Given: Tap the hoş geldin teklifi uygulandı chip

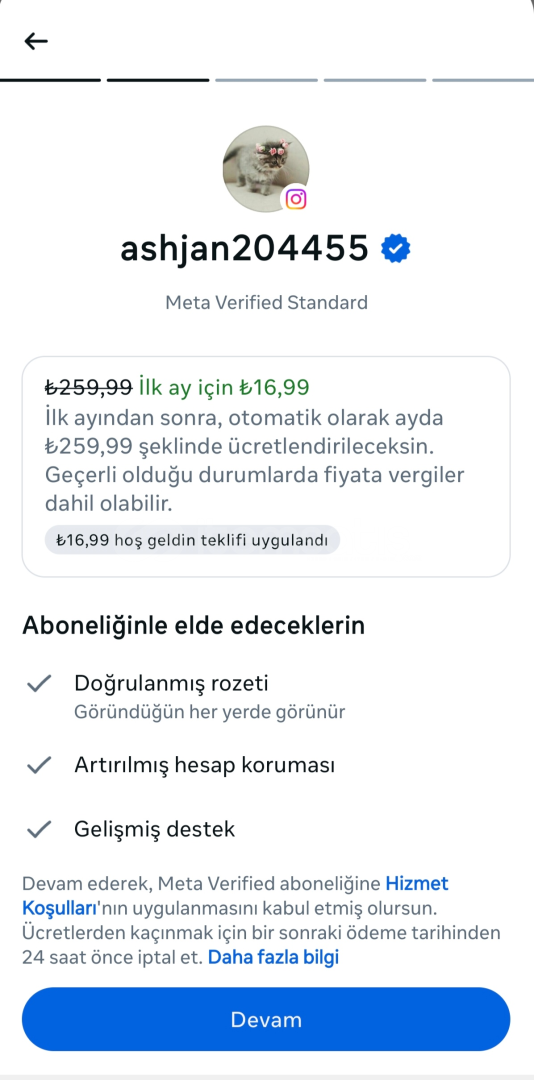Looking at the screenshot, I should (x=192, y=540).
